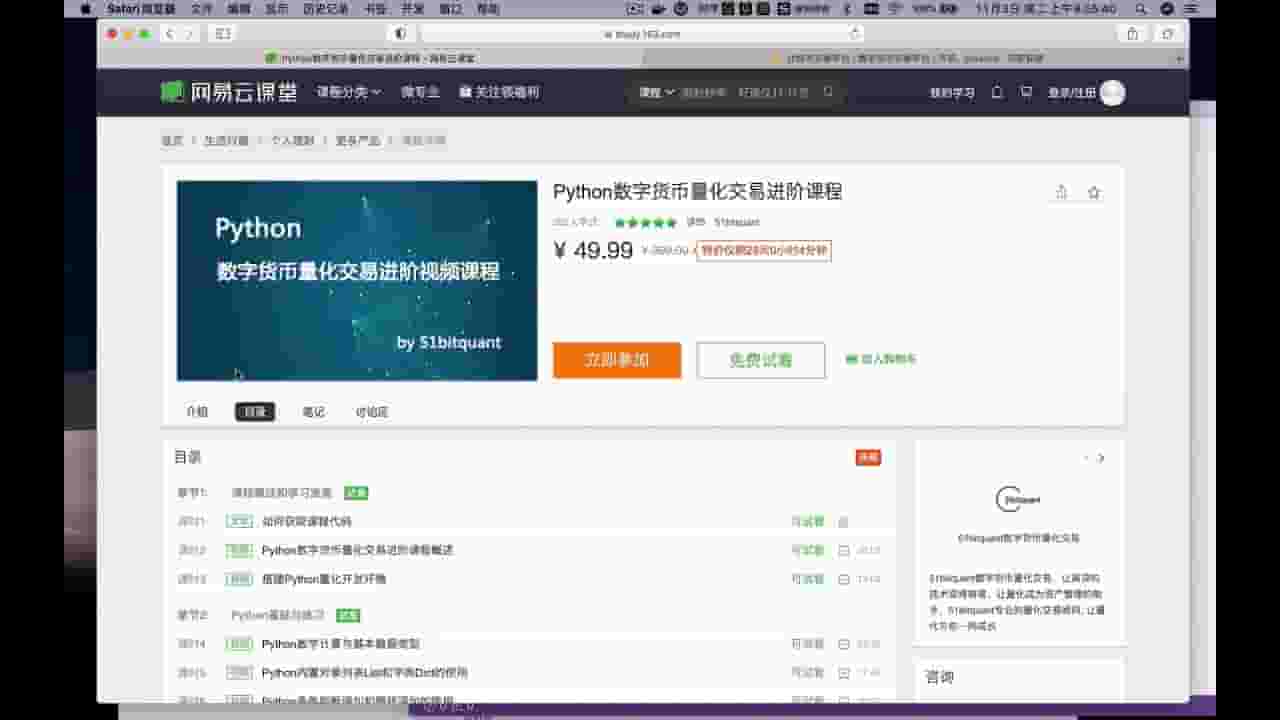Viewport: 1280px width, 720px height.
Task: Click the 51bitquant instructor name under the logo
Action: (1019, 538)
